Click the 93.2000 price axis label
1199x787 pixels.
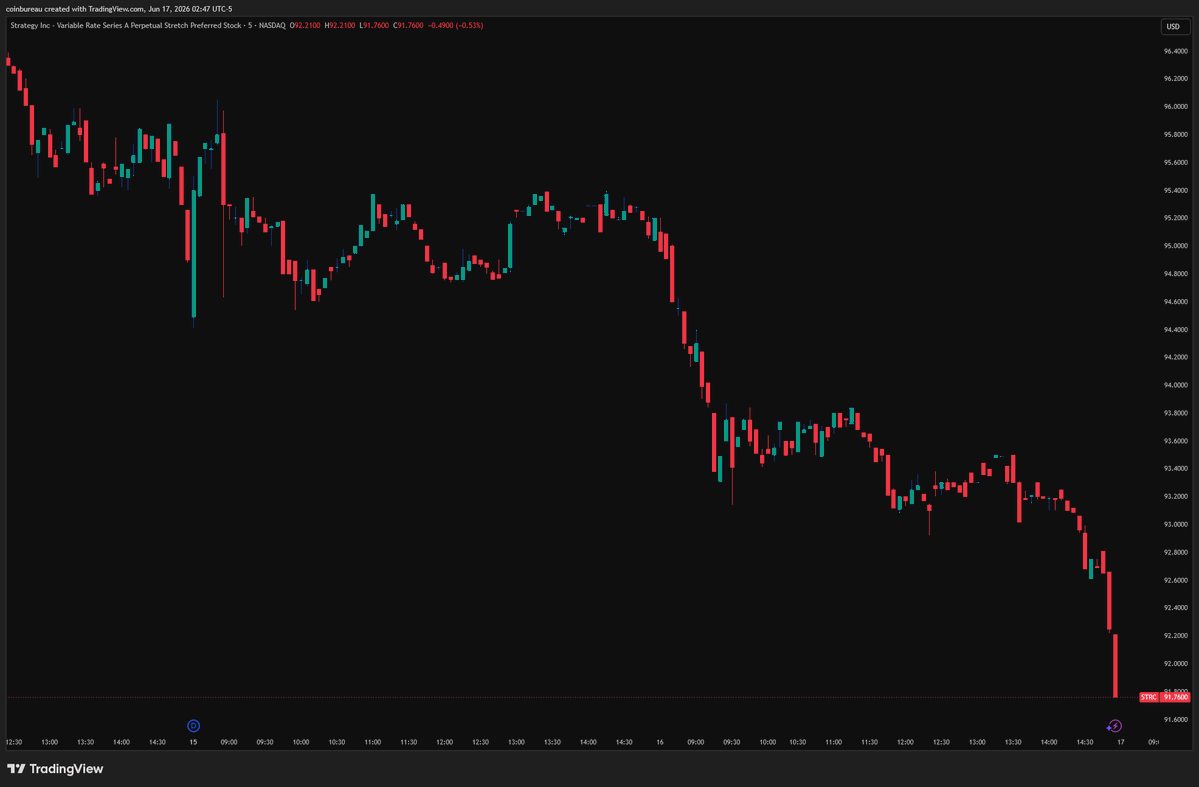[1175, 496]
